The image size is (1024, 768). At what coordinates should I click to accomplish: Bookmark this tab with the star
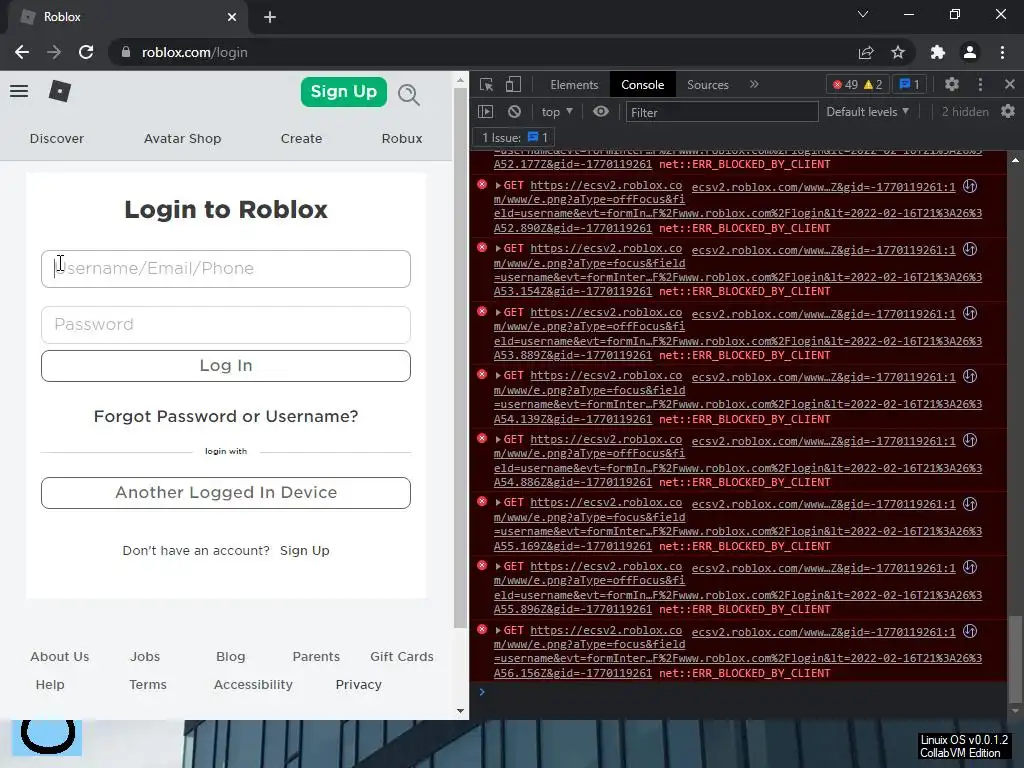pos(898,52)
